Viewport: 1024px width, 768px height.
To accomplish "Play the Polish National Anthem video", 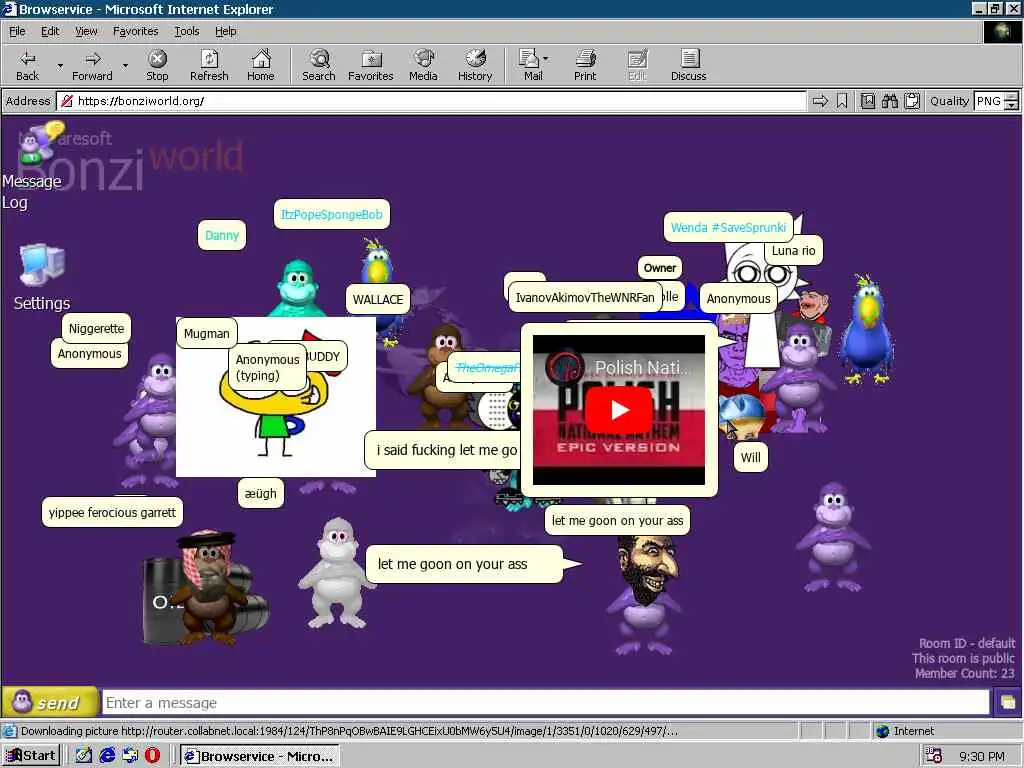I will (618, 410).
